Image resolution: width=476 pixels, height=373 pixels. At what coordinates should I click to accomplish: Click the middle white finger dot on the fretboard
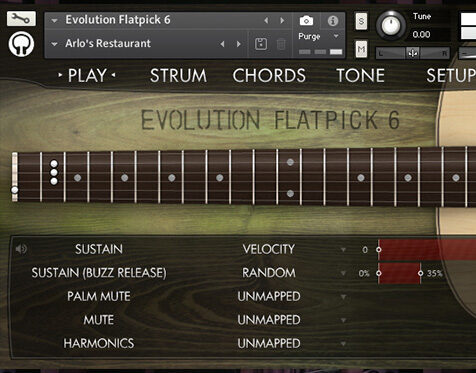(54, 173)
